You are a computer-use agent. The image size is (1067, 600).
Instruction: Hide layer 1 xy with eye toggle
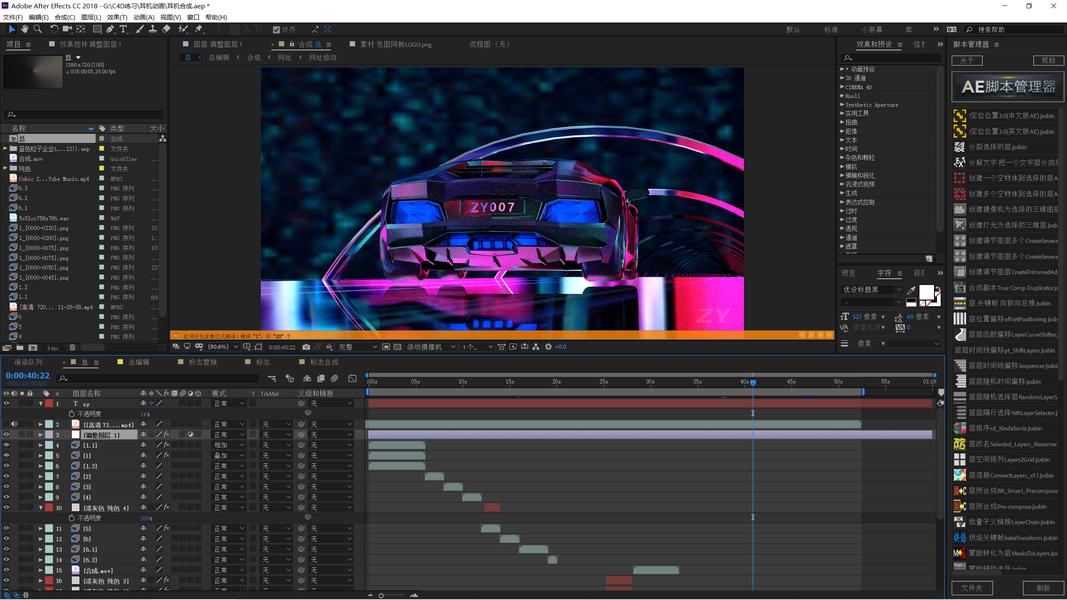pyautogui.click(x=6, y=403)
